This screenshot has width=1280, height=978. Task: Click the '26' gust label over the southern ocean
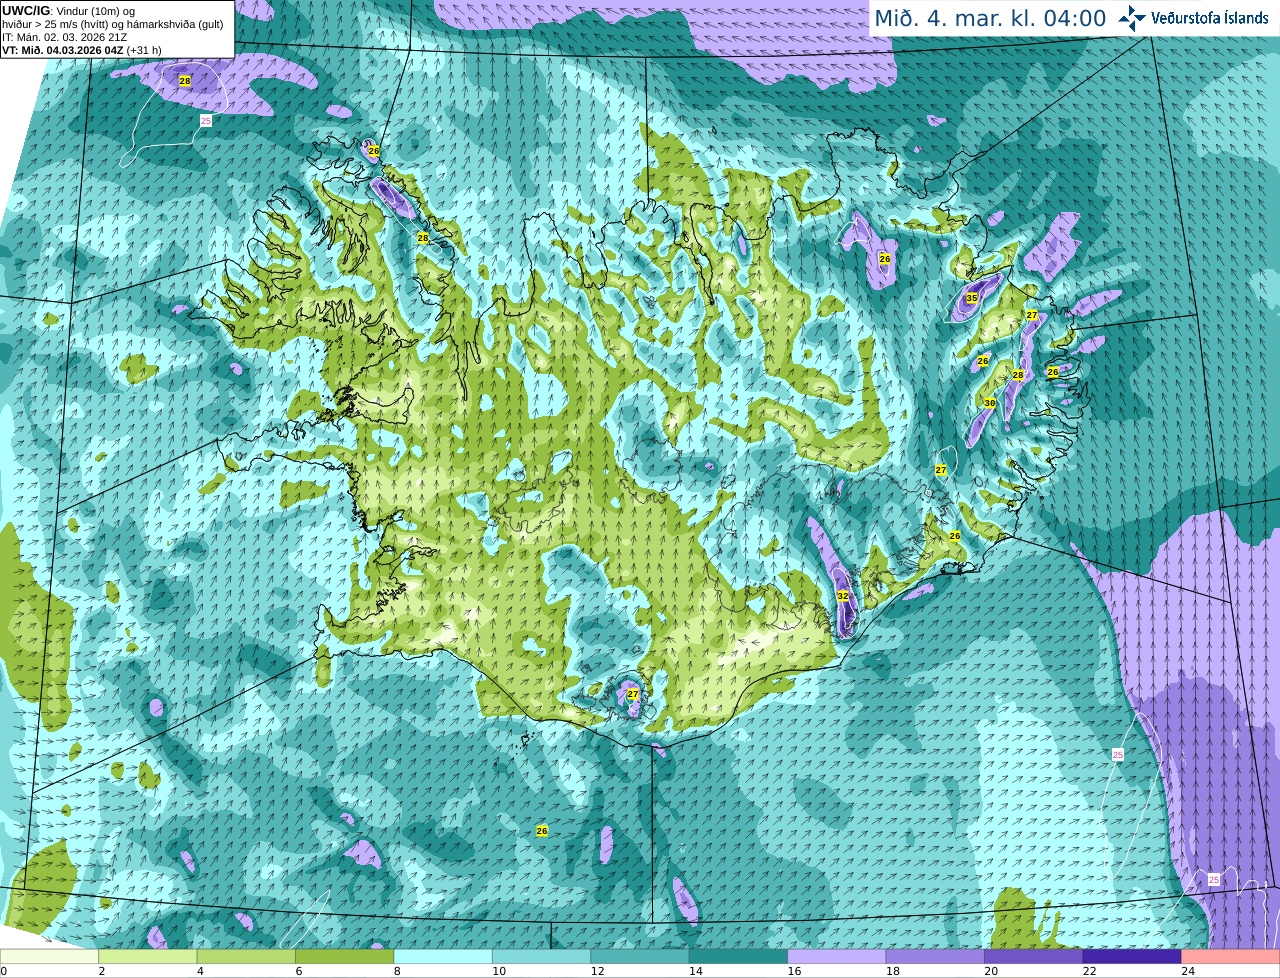click(542, 831)
